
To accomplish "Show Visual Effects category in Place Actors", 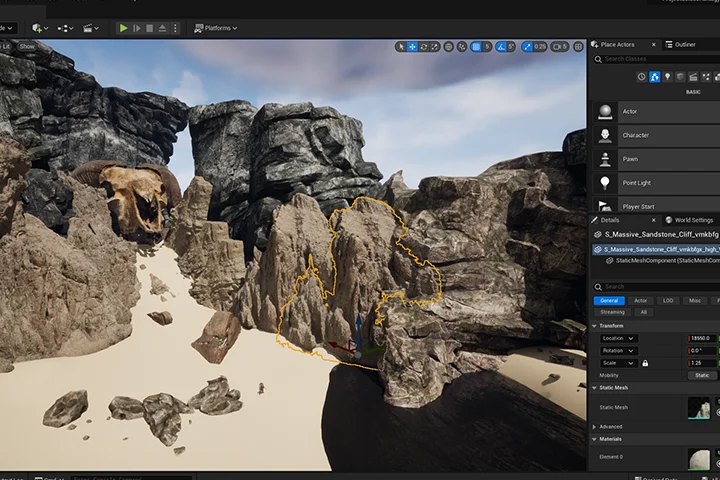I will [x=706, y=77].
